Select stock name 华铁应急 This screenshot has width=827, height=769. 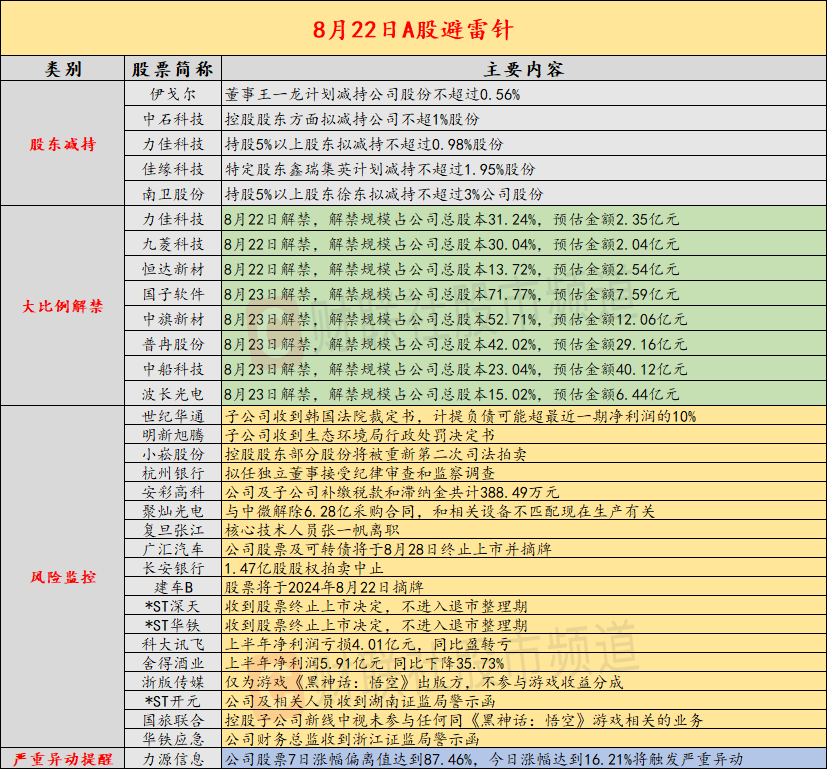[x=173, y=739]
